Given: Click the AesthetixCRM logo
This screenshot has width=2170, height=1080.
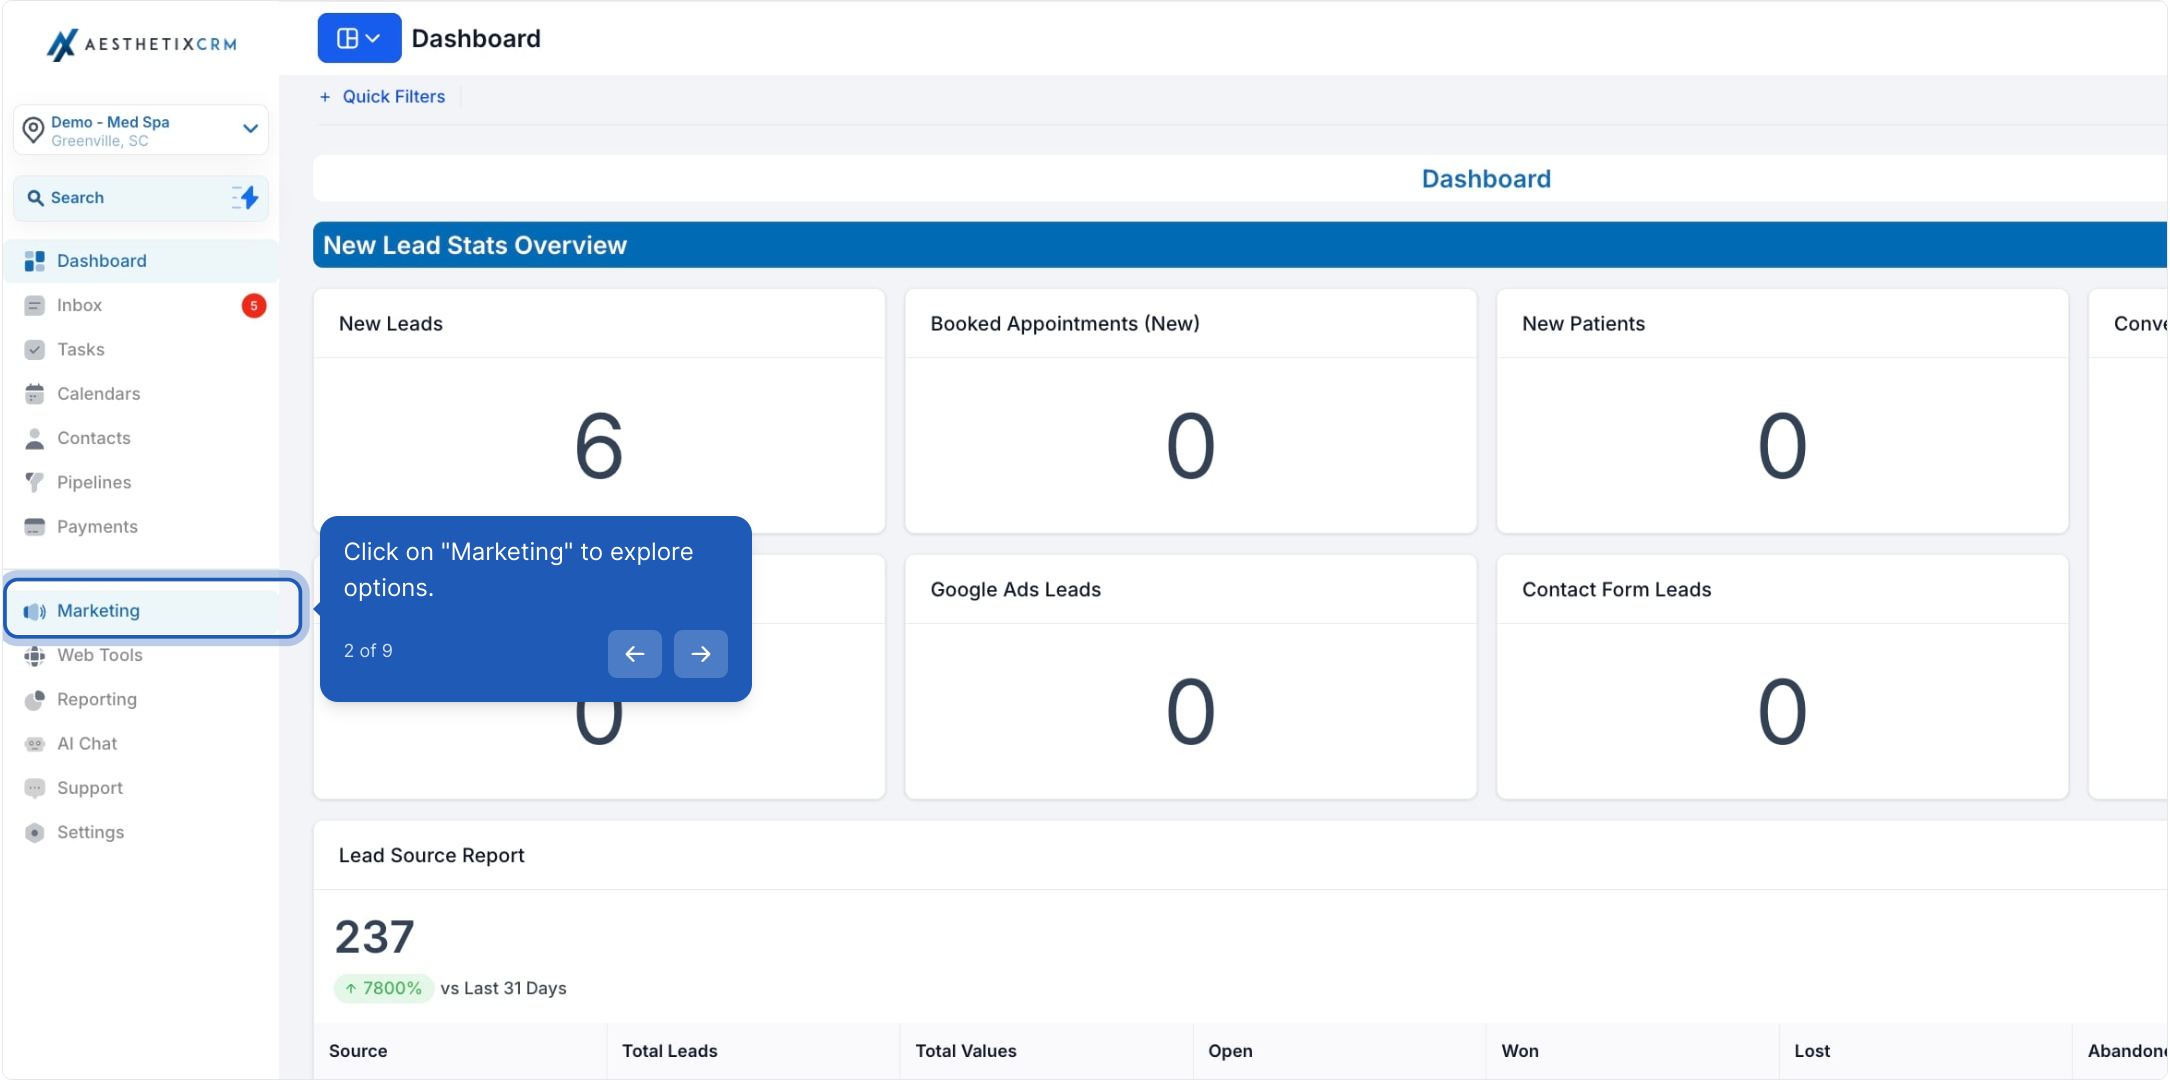Looking at the screenshot, I should pyautogui.click(x=141, y=44).
